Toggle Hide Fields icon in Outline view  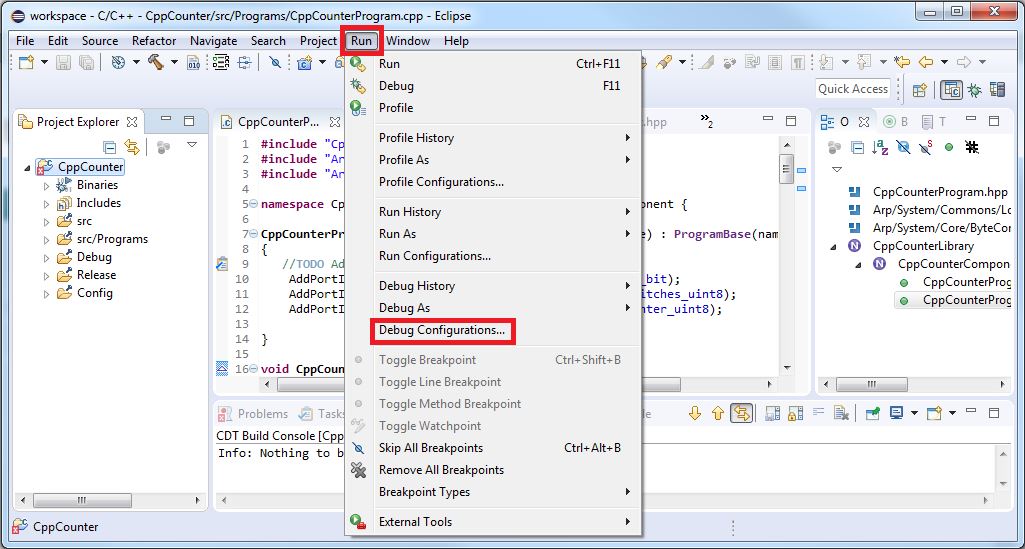(x=903, y=147)
